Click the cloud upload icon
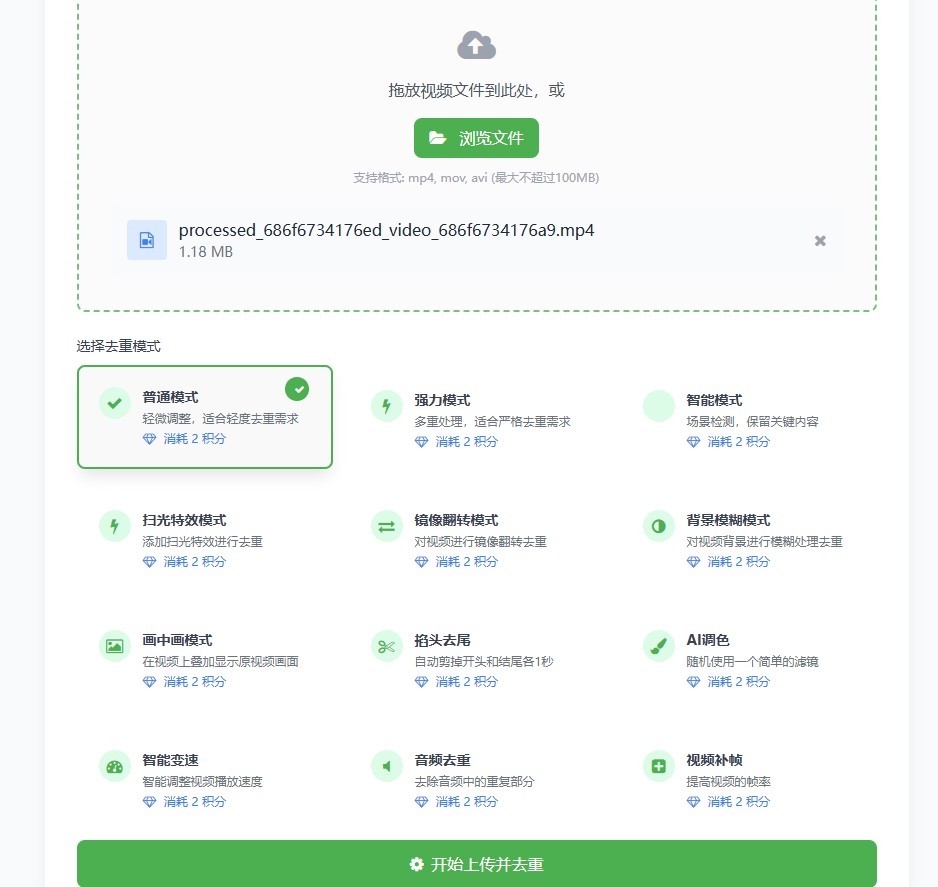 point(476,45)
